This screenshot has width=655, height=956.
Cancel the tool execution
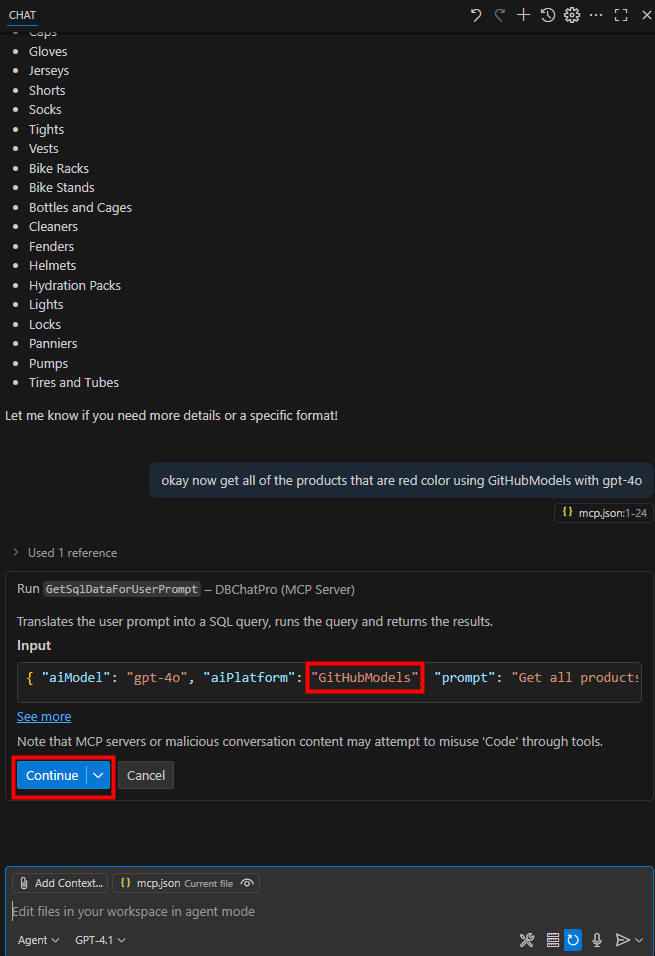coord(146,776)
